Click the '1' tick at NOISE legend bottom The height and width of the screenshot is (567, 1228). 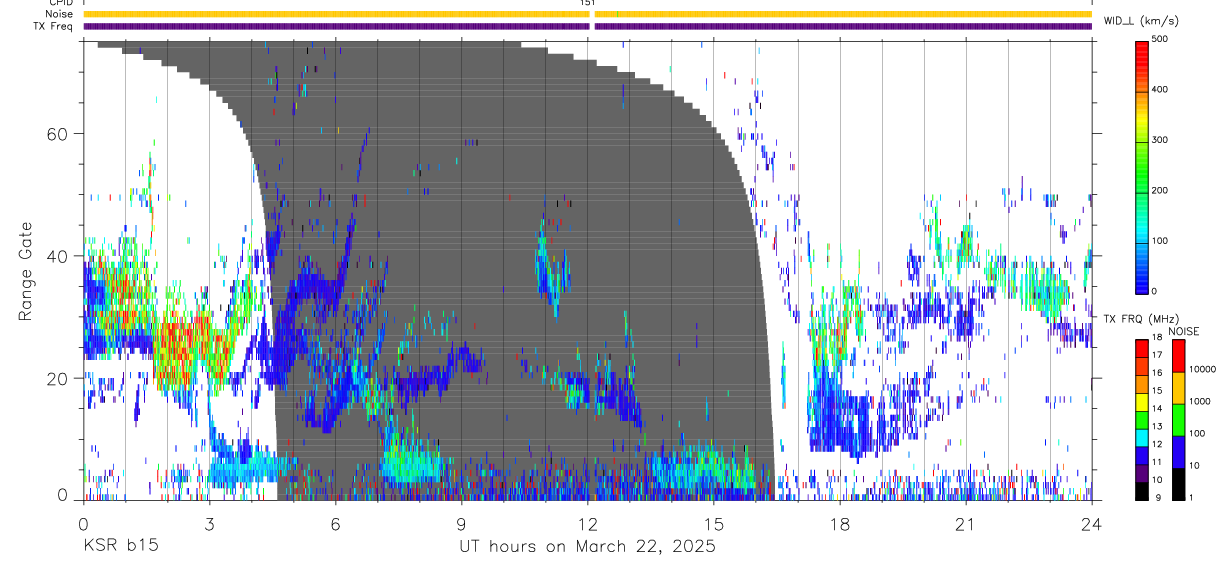click(1191, 498)
